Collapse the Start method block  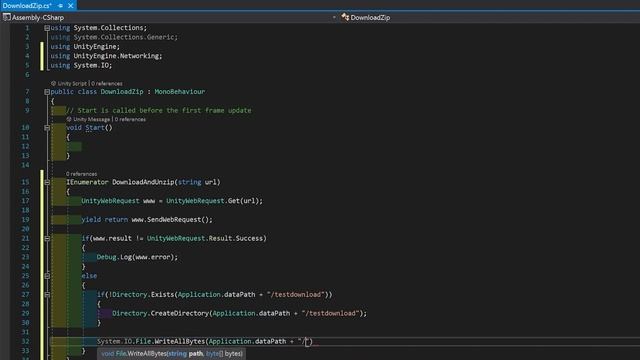(x=47, y=128)
